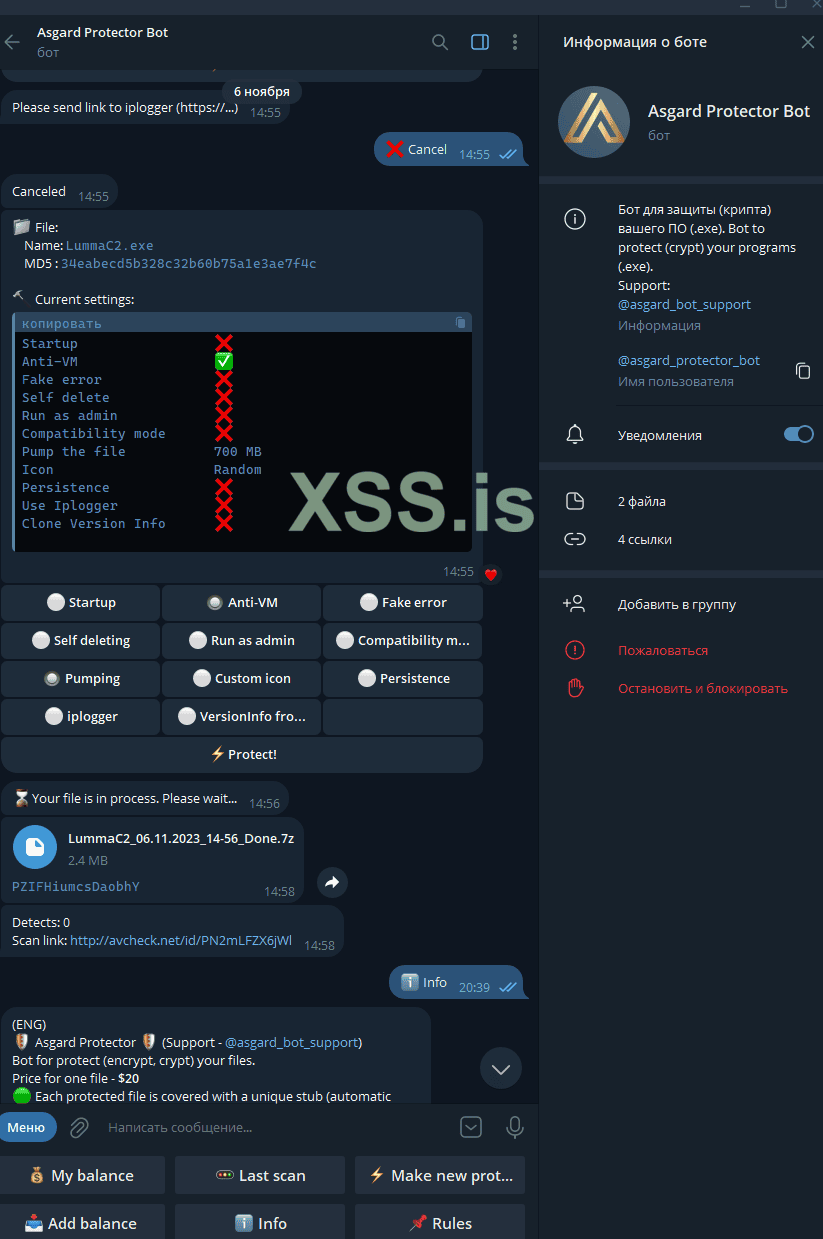Click the Info sent message bubble
Image resolution: width=823 pixels, height=1239 pixels.
click(x=456, y=983)
